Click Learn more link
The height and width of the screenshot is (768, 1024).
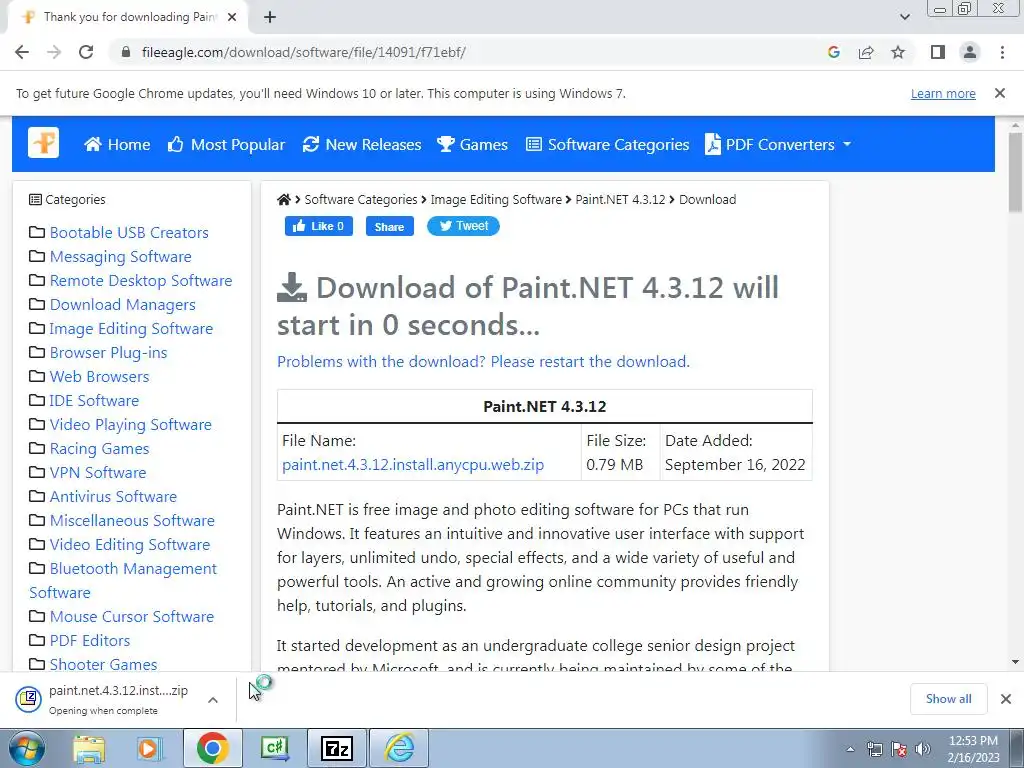943,93
